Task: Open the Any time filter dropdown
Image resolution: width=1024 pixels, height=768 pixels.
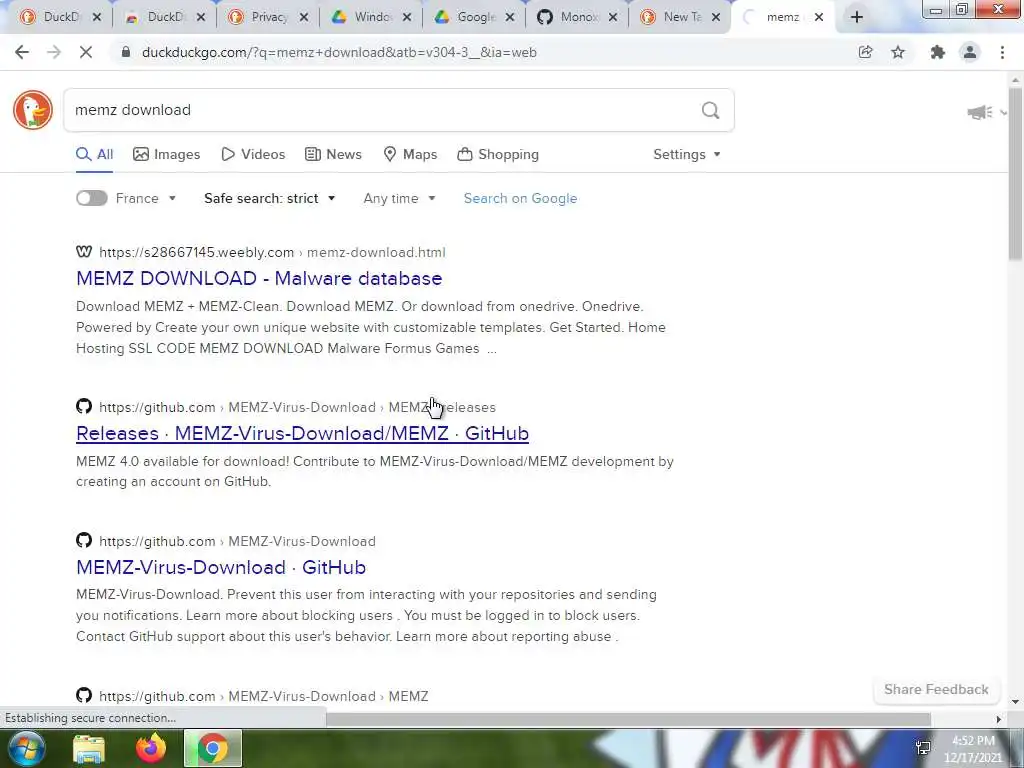Action: 399,198
